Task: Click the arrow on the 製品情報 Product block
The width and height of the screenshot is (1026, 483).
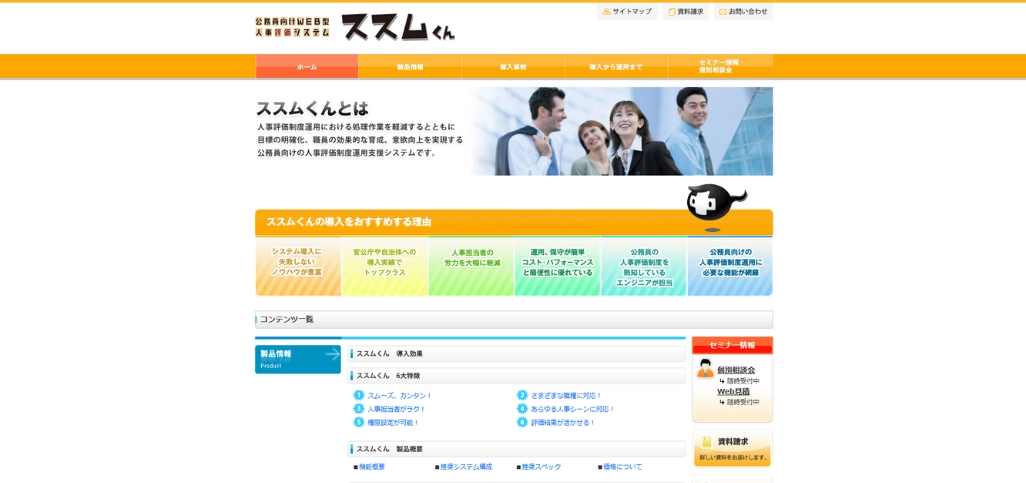Action: 332,354
